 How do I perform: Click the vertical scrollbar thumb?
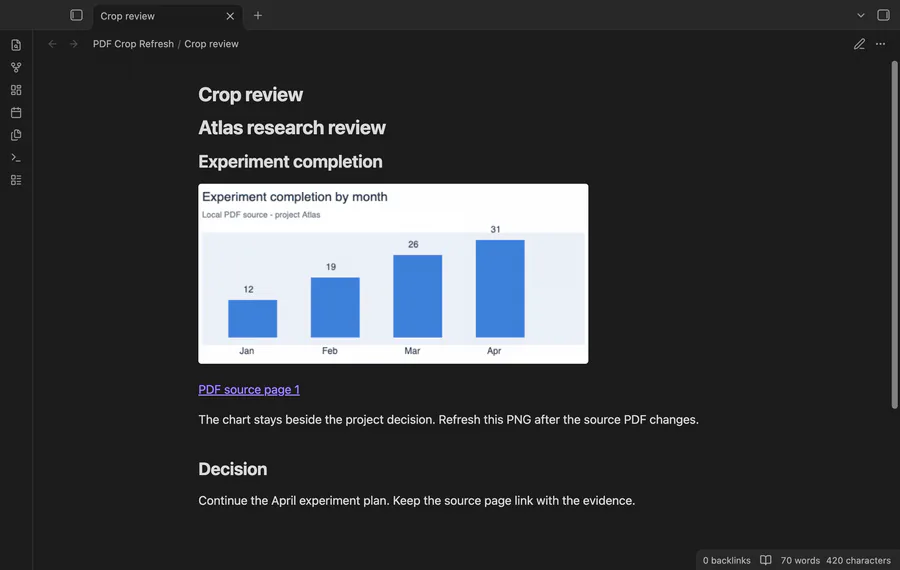(894, 235)
